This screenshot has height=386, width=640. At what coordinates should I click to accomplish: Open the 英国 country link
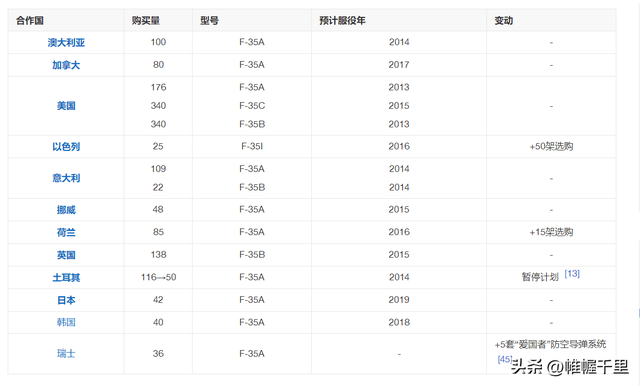66,255
